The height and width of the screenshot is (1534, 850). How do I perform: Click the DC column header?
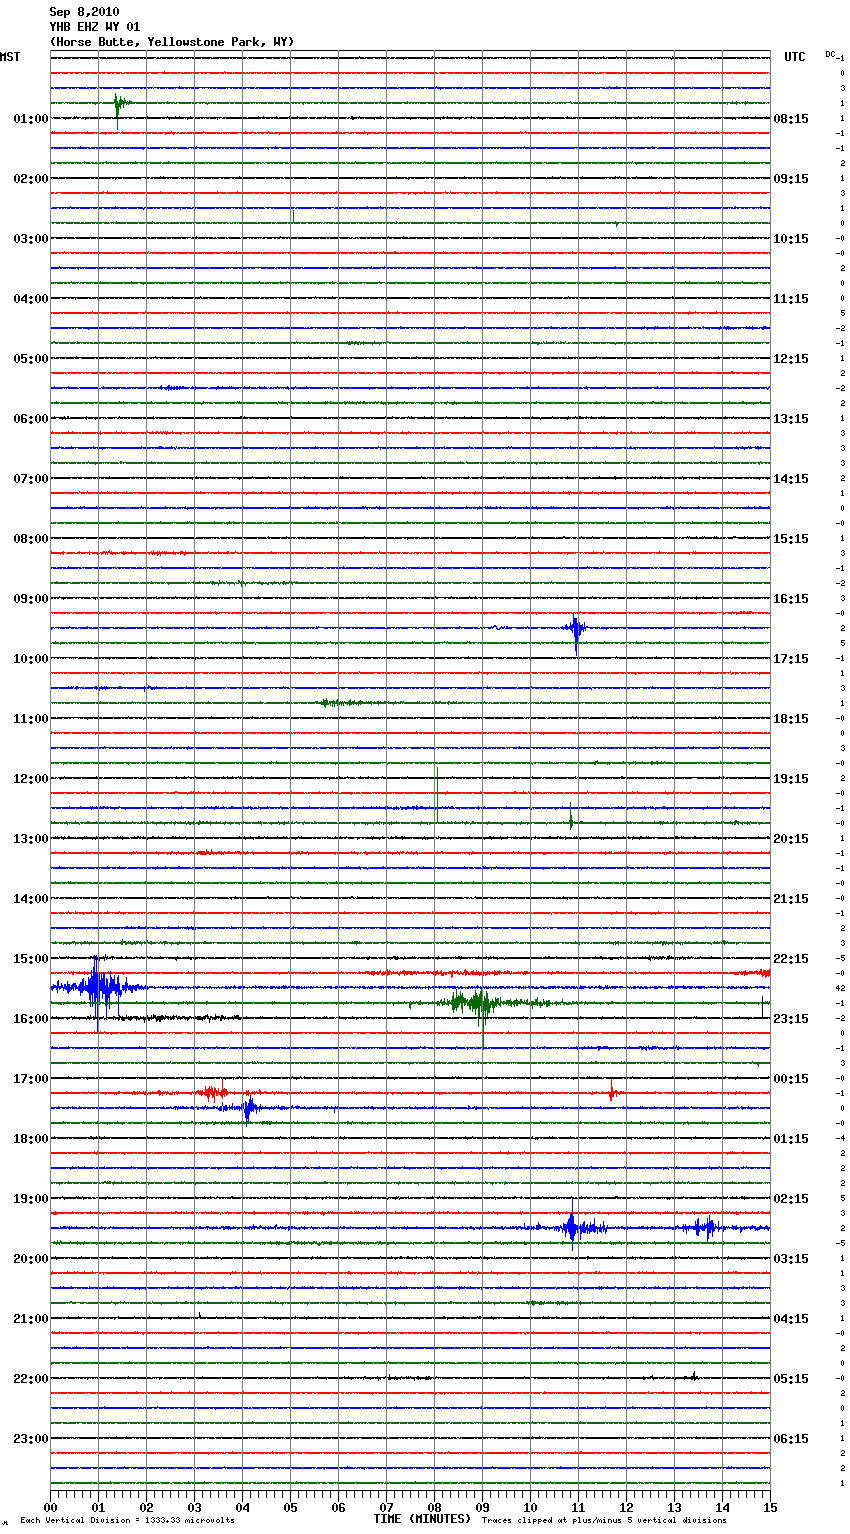click(x=831, y=54)
